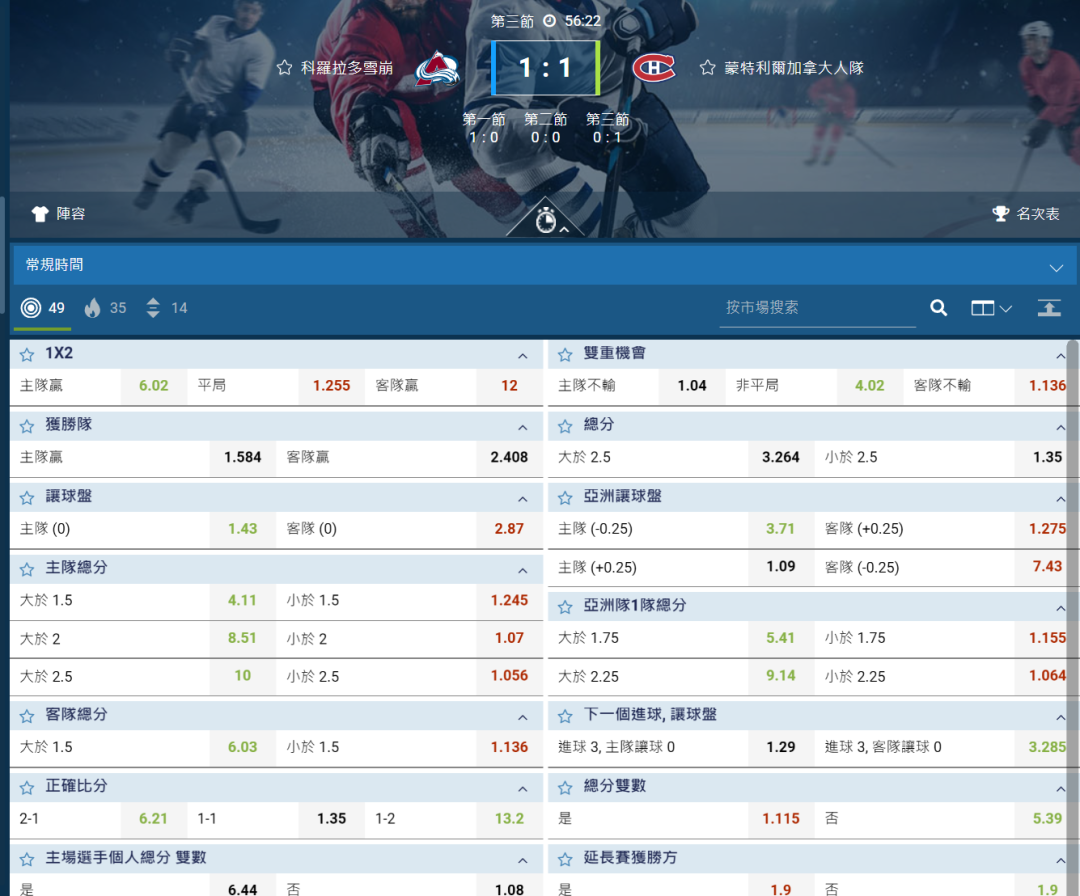
Task: Bet 平局 at 1.255
Action: [x=331, y=386]
